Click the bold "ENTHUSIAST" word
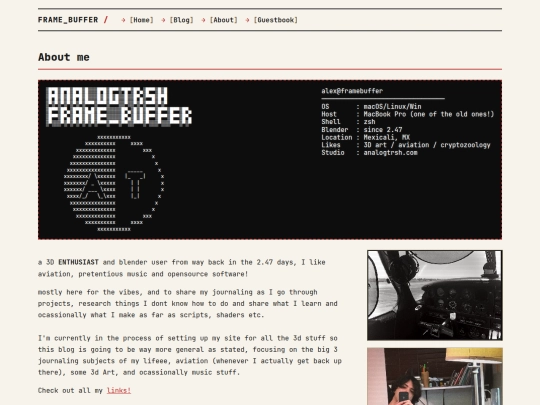This screenshot has width=540, height=405. tap(79, 262)
